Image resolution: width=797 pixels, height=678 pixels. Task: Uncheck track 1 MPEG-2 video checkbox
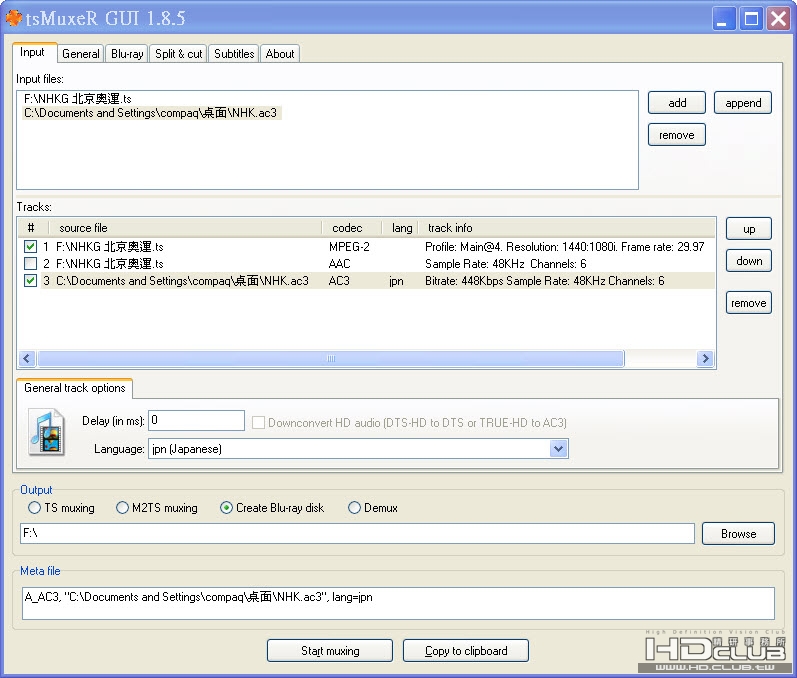pyautogui.click(x=30, y=246)
